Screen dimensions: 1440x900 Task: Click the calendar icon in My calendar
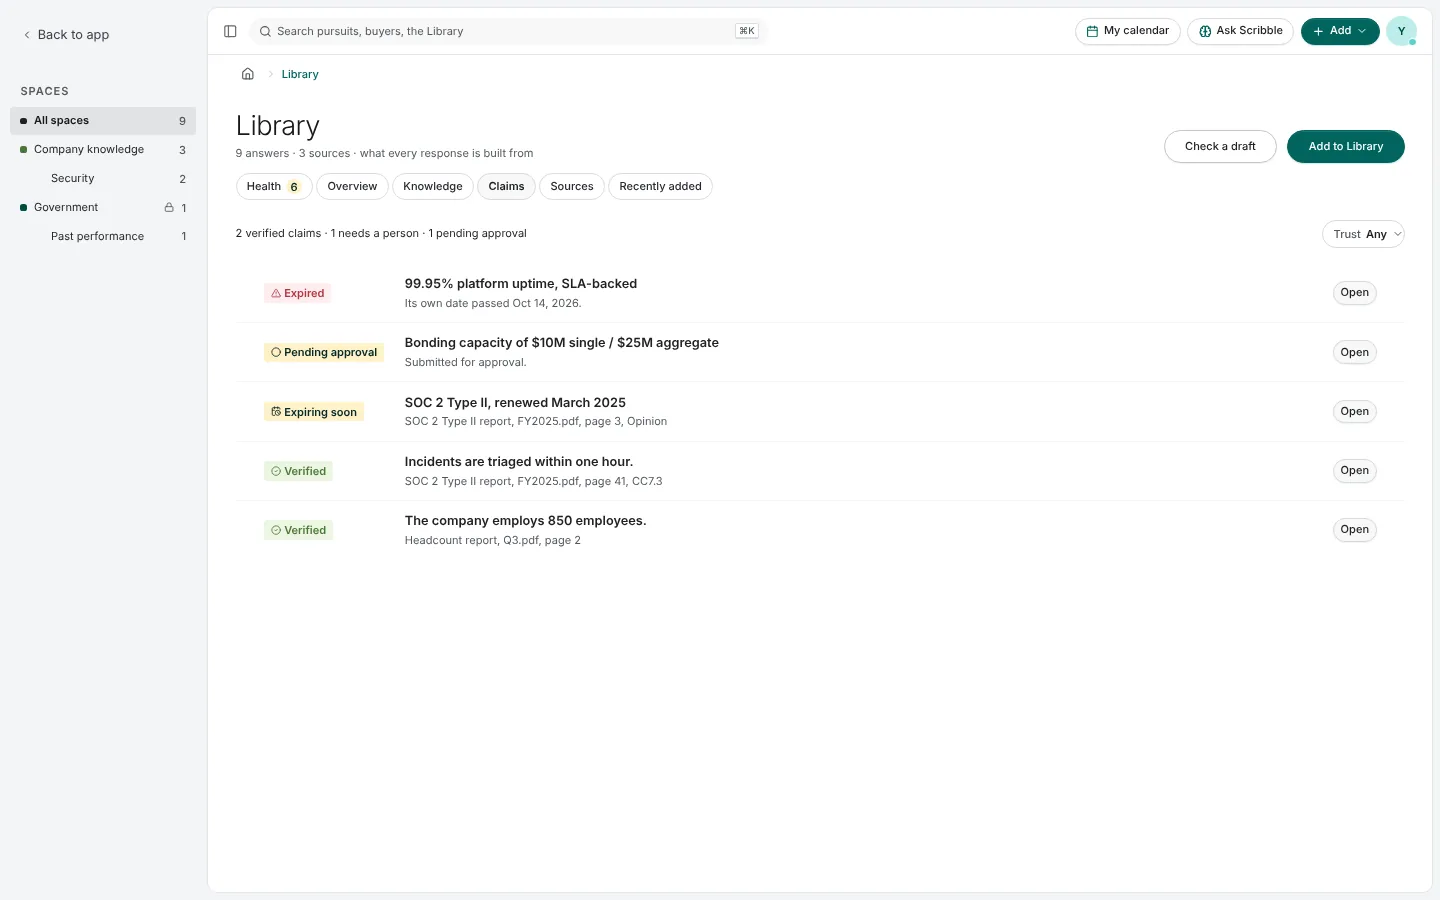point(1092,31)
